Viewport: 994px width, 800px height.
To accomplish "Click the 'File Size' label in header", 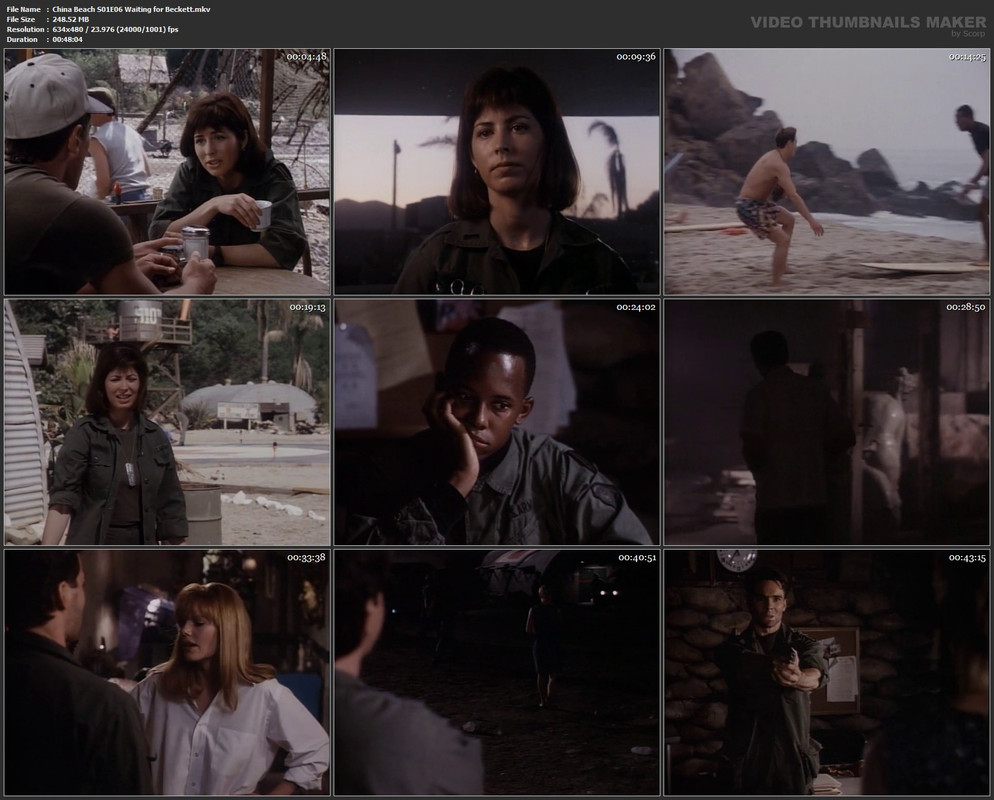I will (21, 20).
